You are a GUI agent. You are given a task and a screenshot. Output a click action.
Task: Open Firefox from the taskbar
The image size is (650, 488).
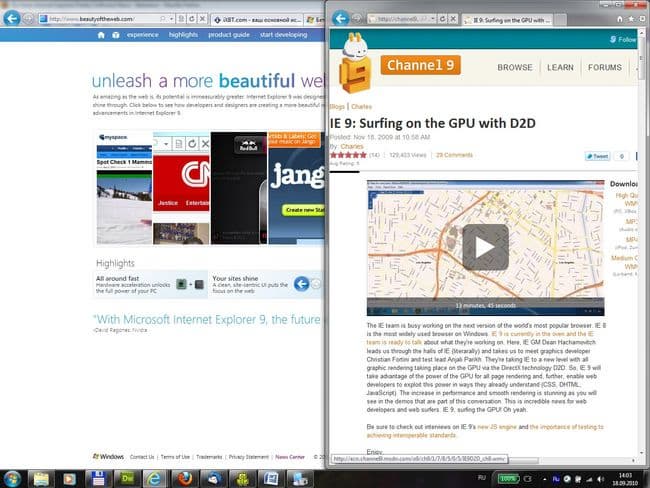[184, 479]
